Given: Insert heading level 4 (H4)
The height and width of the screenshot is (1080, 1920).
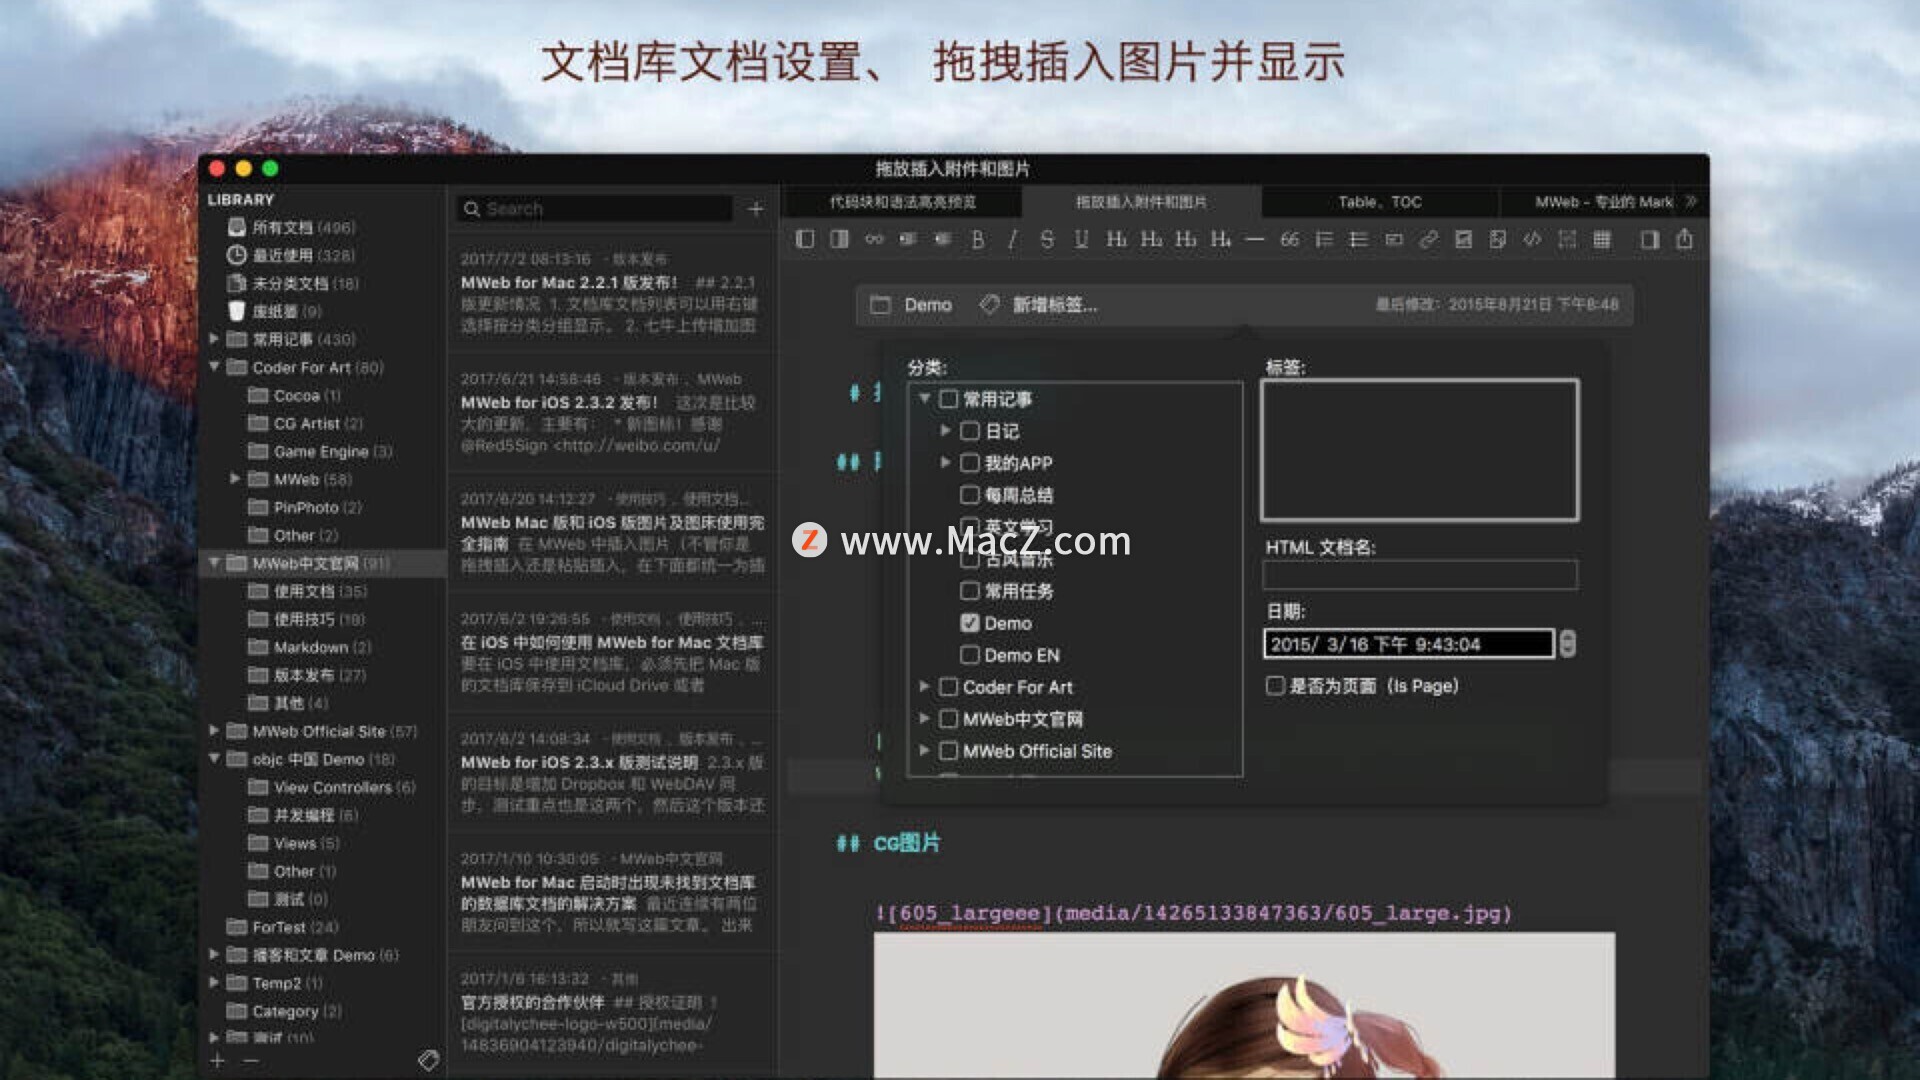Looking at the screenshot, I should (1220, 240).
